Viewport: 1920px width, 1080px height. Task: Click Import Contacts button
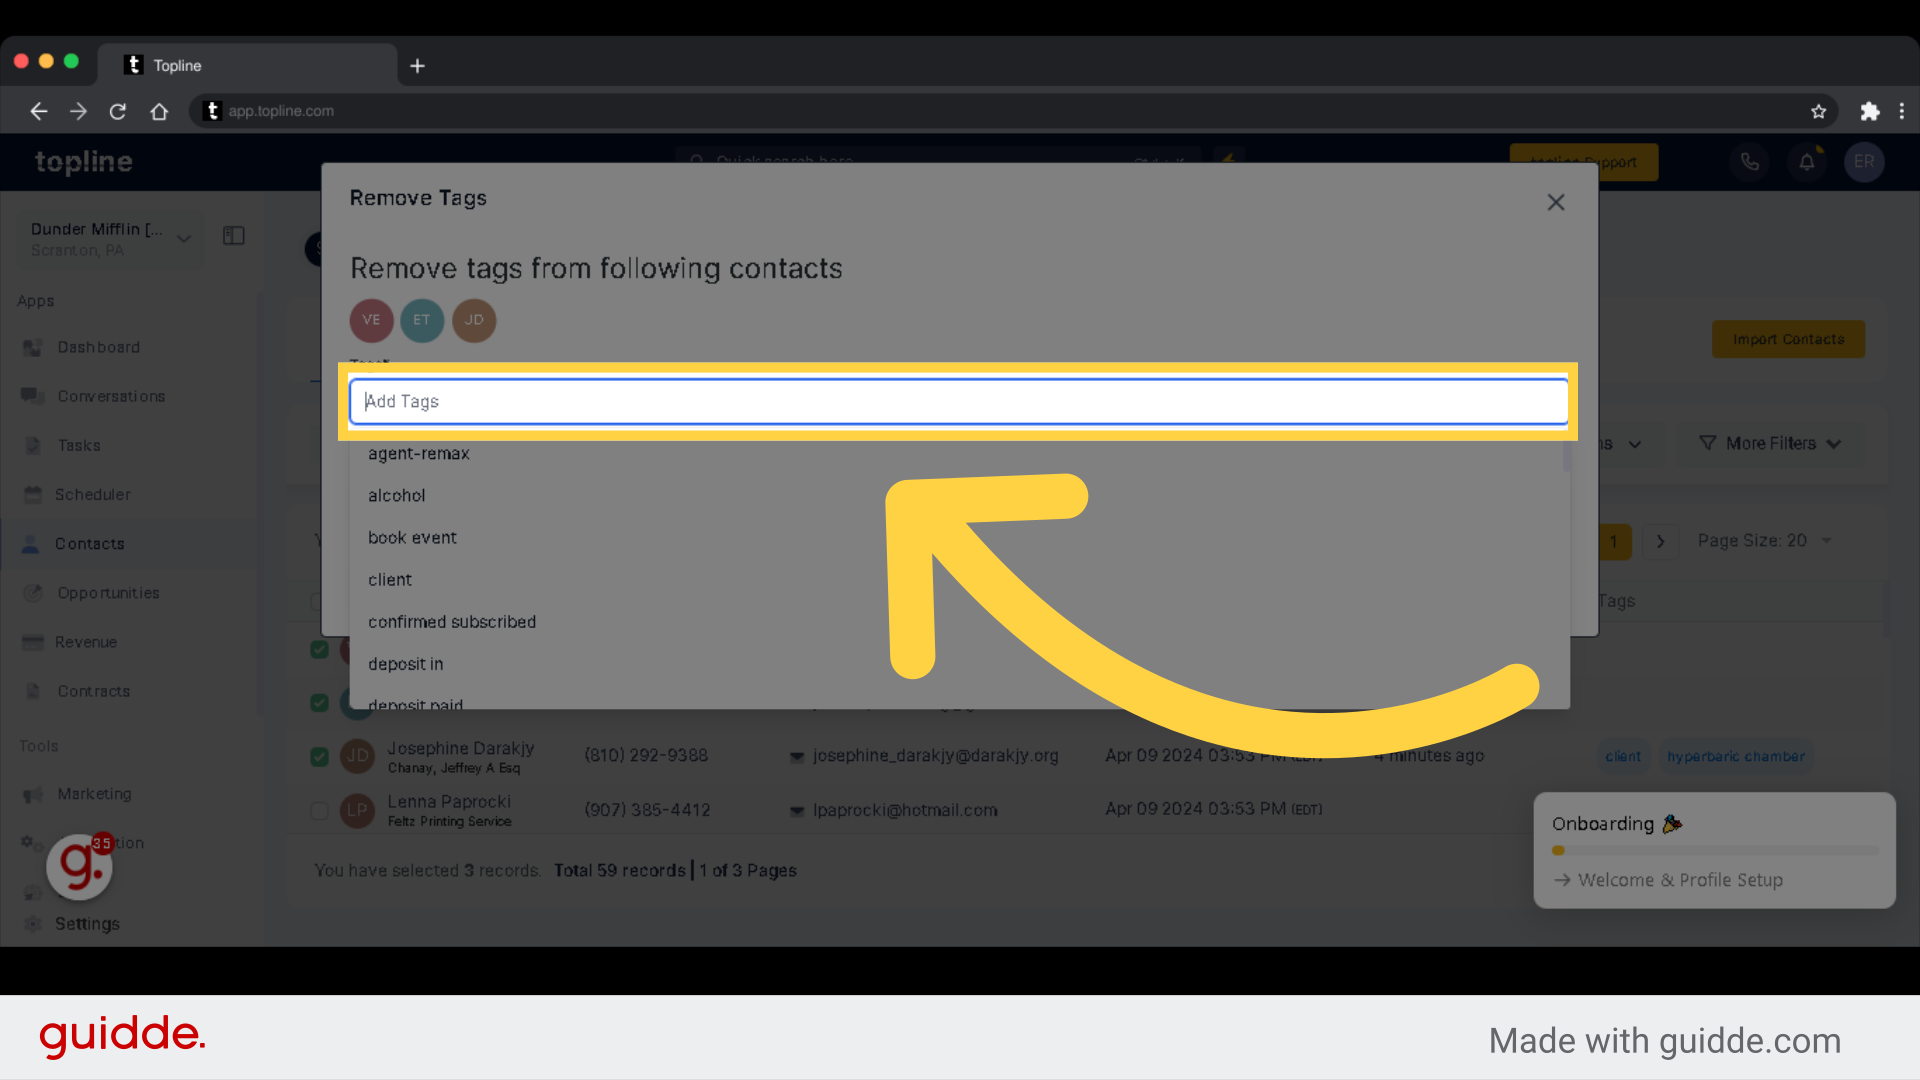[x=1788, y=339]
